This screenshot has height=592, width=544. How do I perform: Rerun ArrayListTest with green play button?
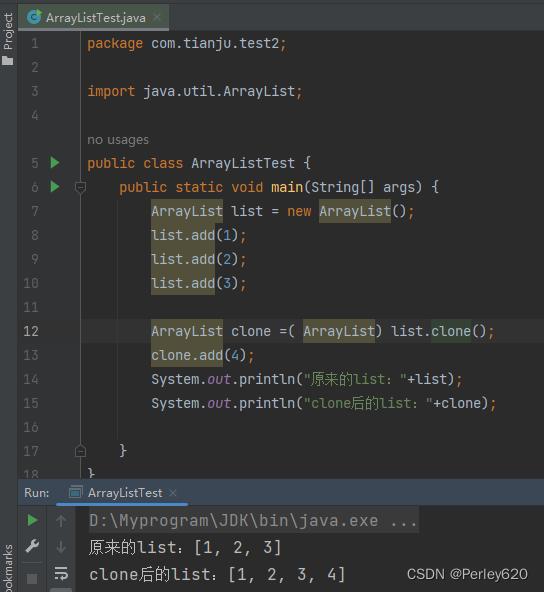click(32, 520)
